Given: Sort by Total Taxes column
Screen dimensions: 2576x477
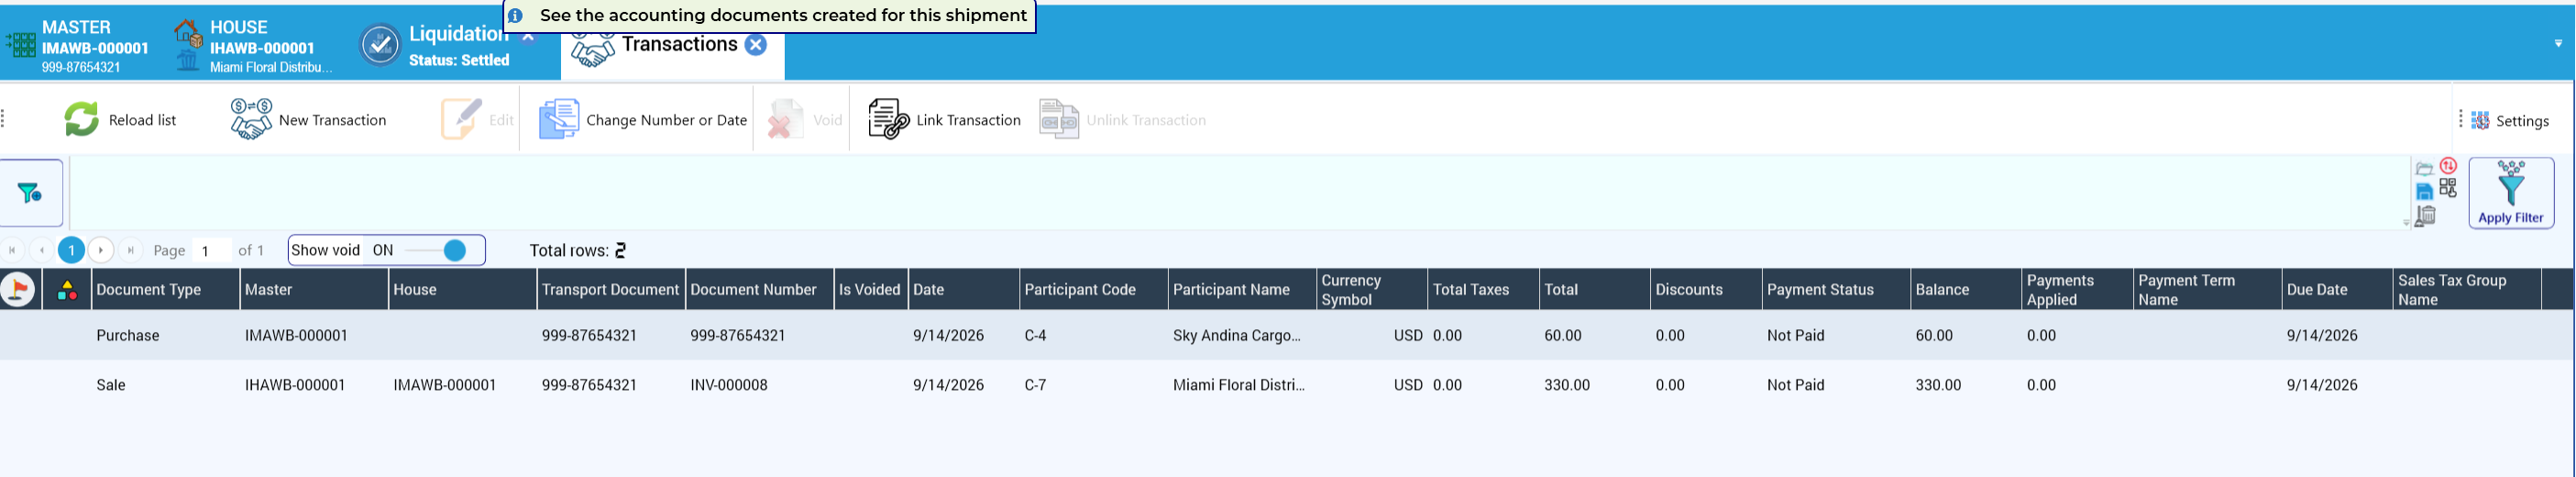Looking at the screenshot, I should coord(1484,290).
